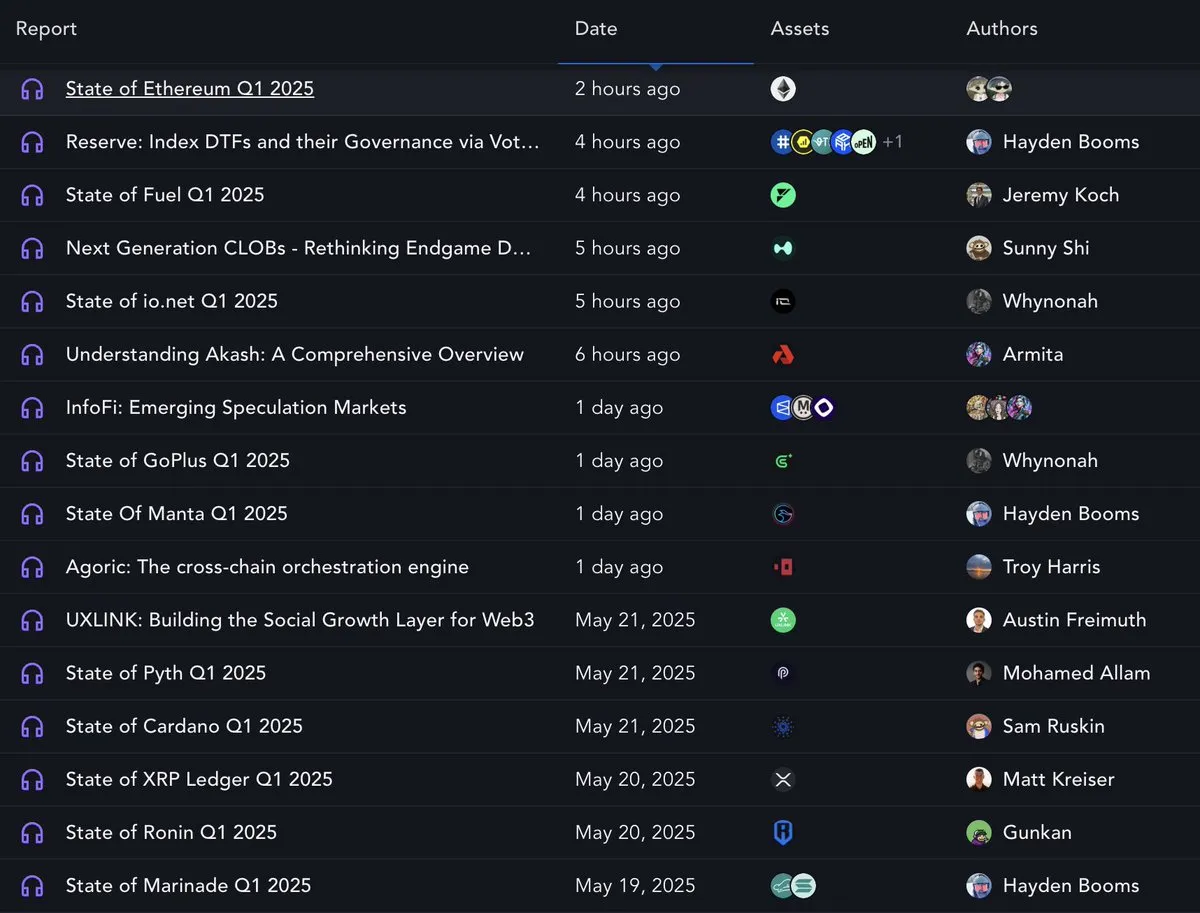Open the State of GoPlus Q1 2025 report

click(x=178, y=460)
